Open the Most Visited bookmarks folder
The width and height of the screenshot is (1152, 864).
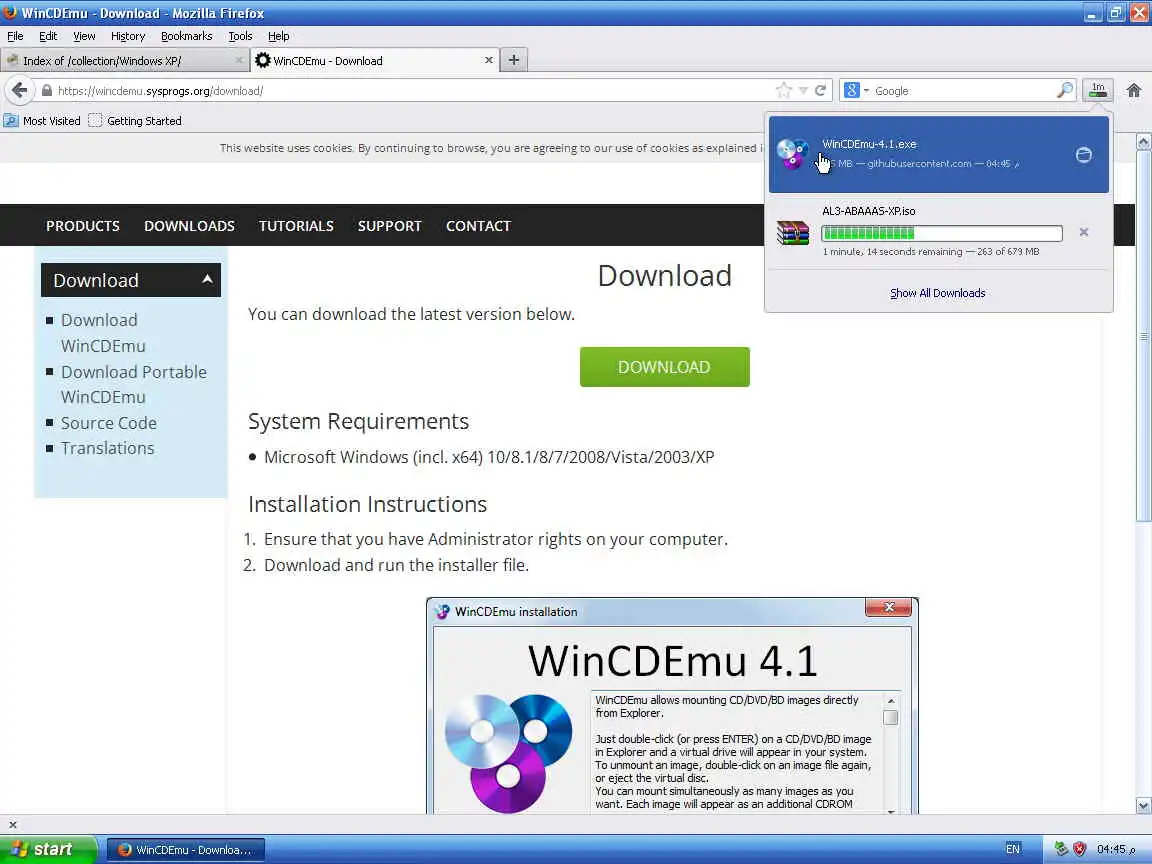point(42,120)
